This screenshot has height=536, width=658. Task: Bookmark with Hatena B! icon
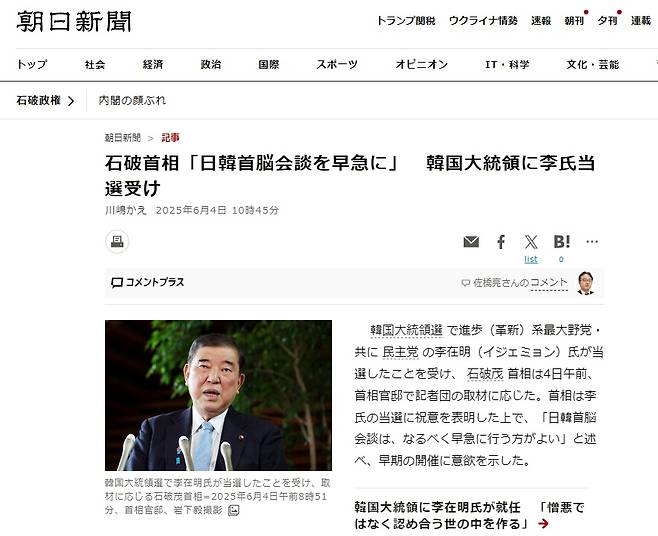coord(561,242)
